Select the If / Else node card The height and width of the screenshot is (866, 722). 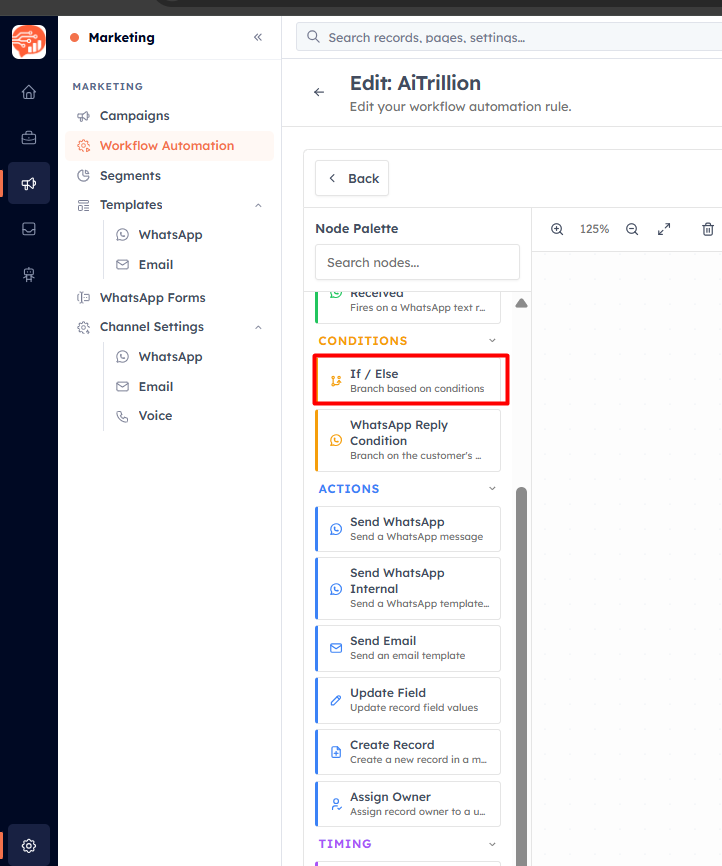click(x=408, y=381)
